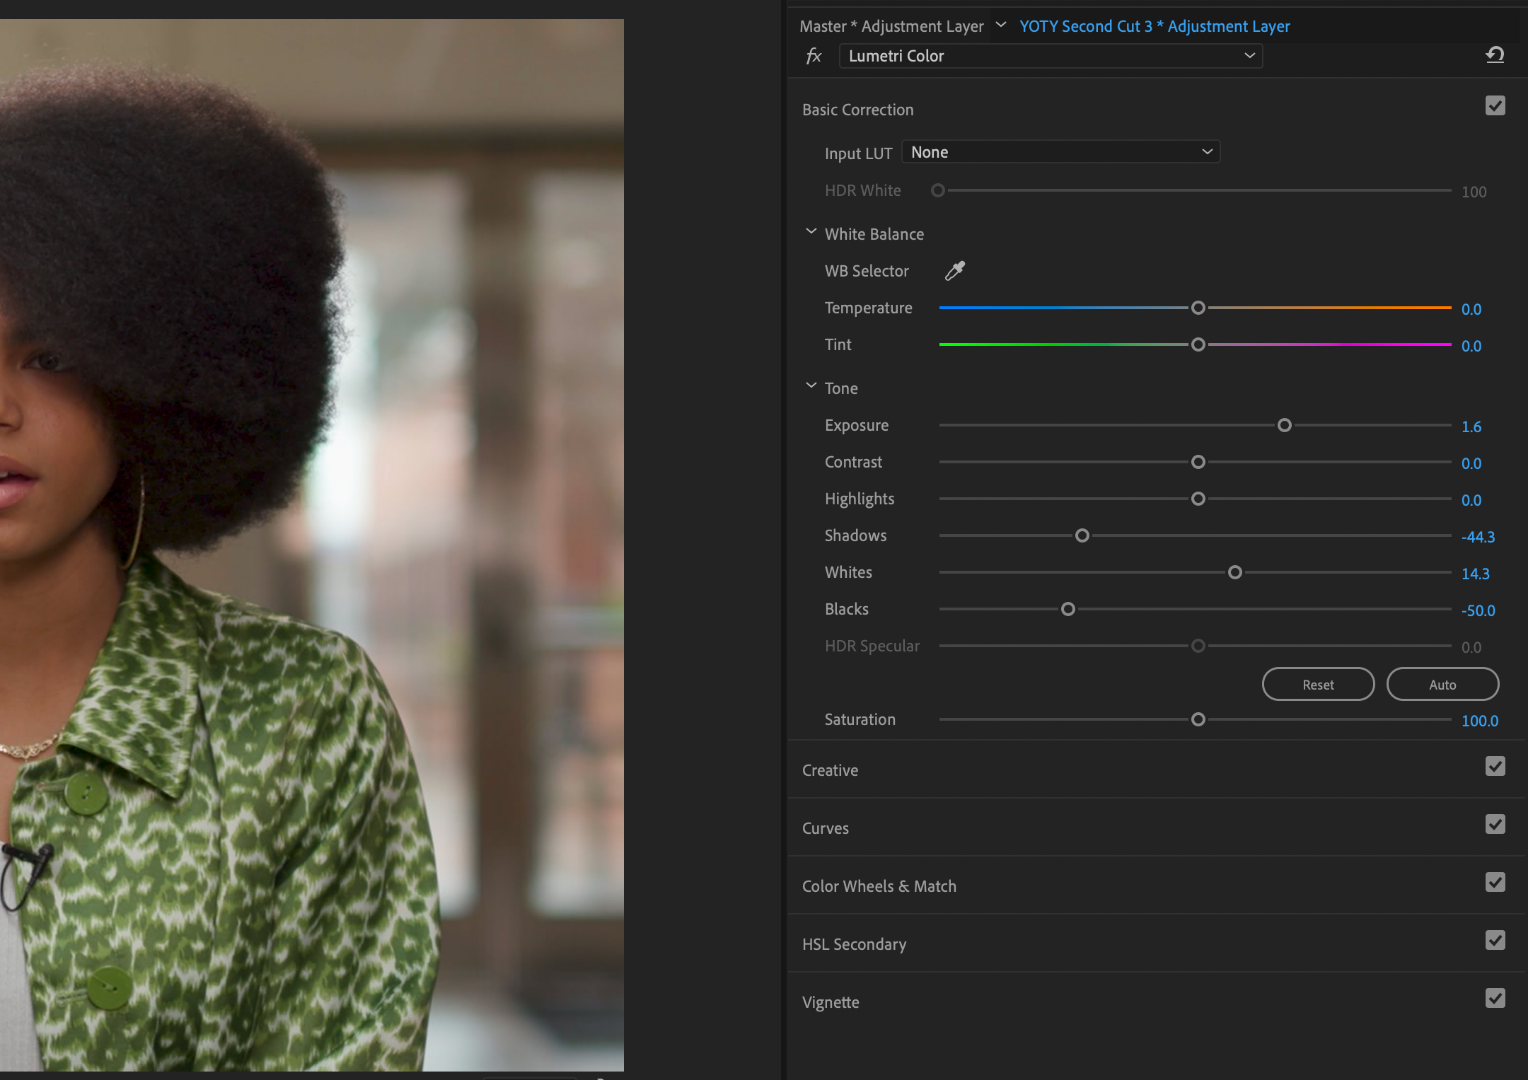Open the Lumetri Color effect dropdown
The height and width of the screenshot is (1080, 1528).
tap(1050, 56)
